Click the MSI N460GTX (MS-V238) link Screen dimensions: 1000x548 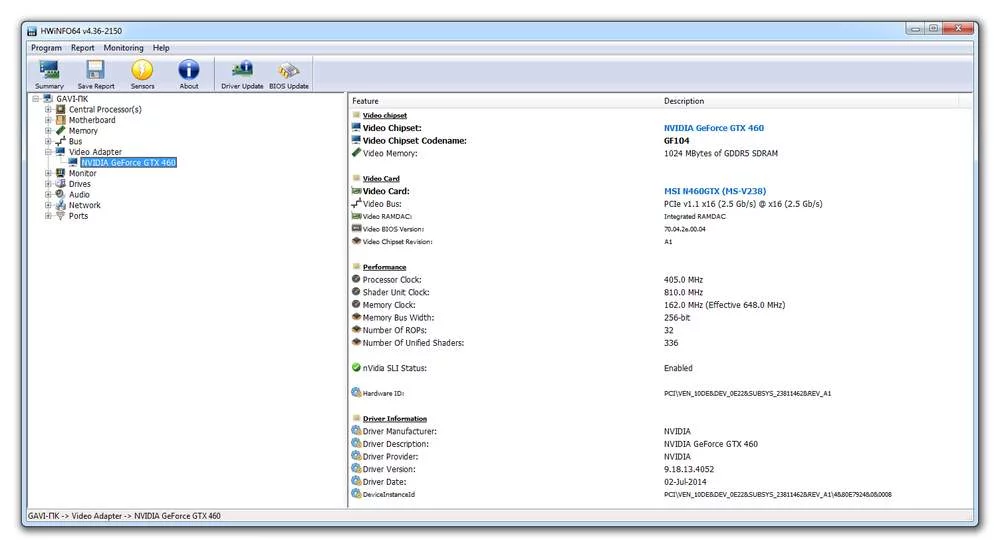point(715,191)
